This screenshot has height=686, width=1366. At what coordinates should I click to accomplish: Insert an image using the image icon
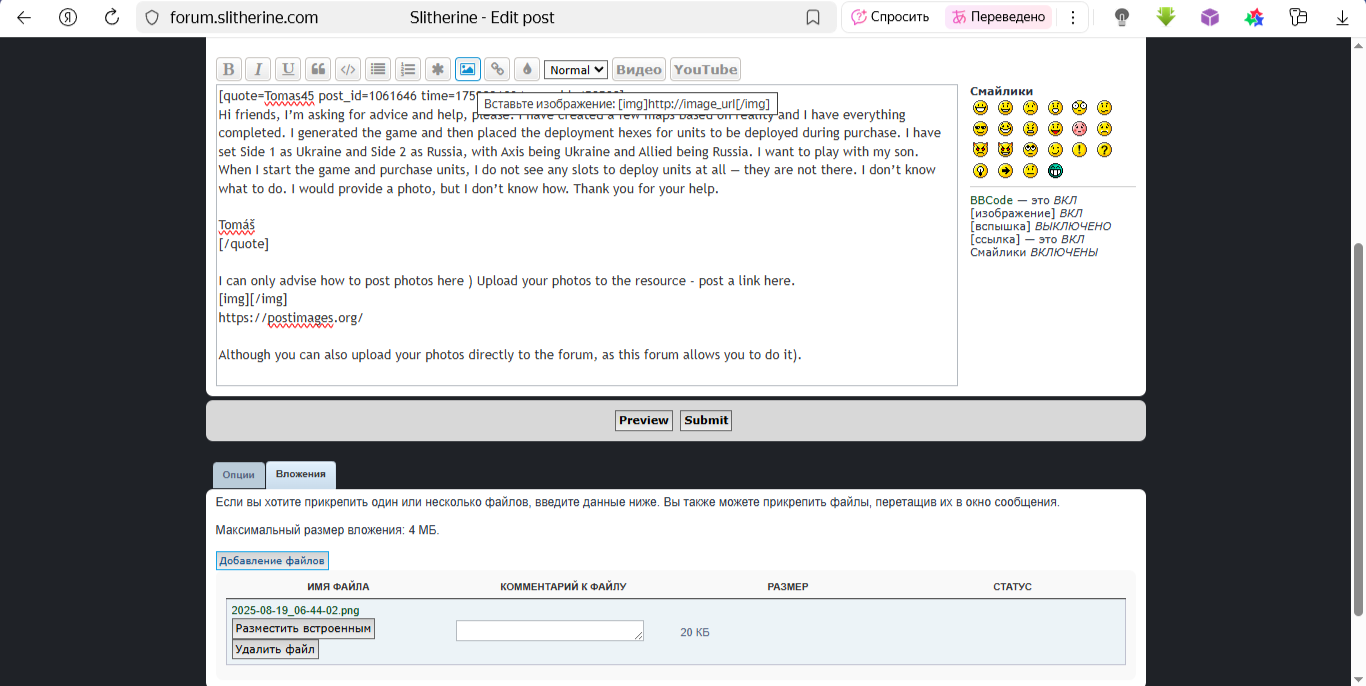coord(468,69)
